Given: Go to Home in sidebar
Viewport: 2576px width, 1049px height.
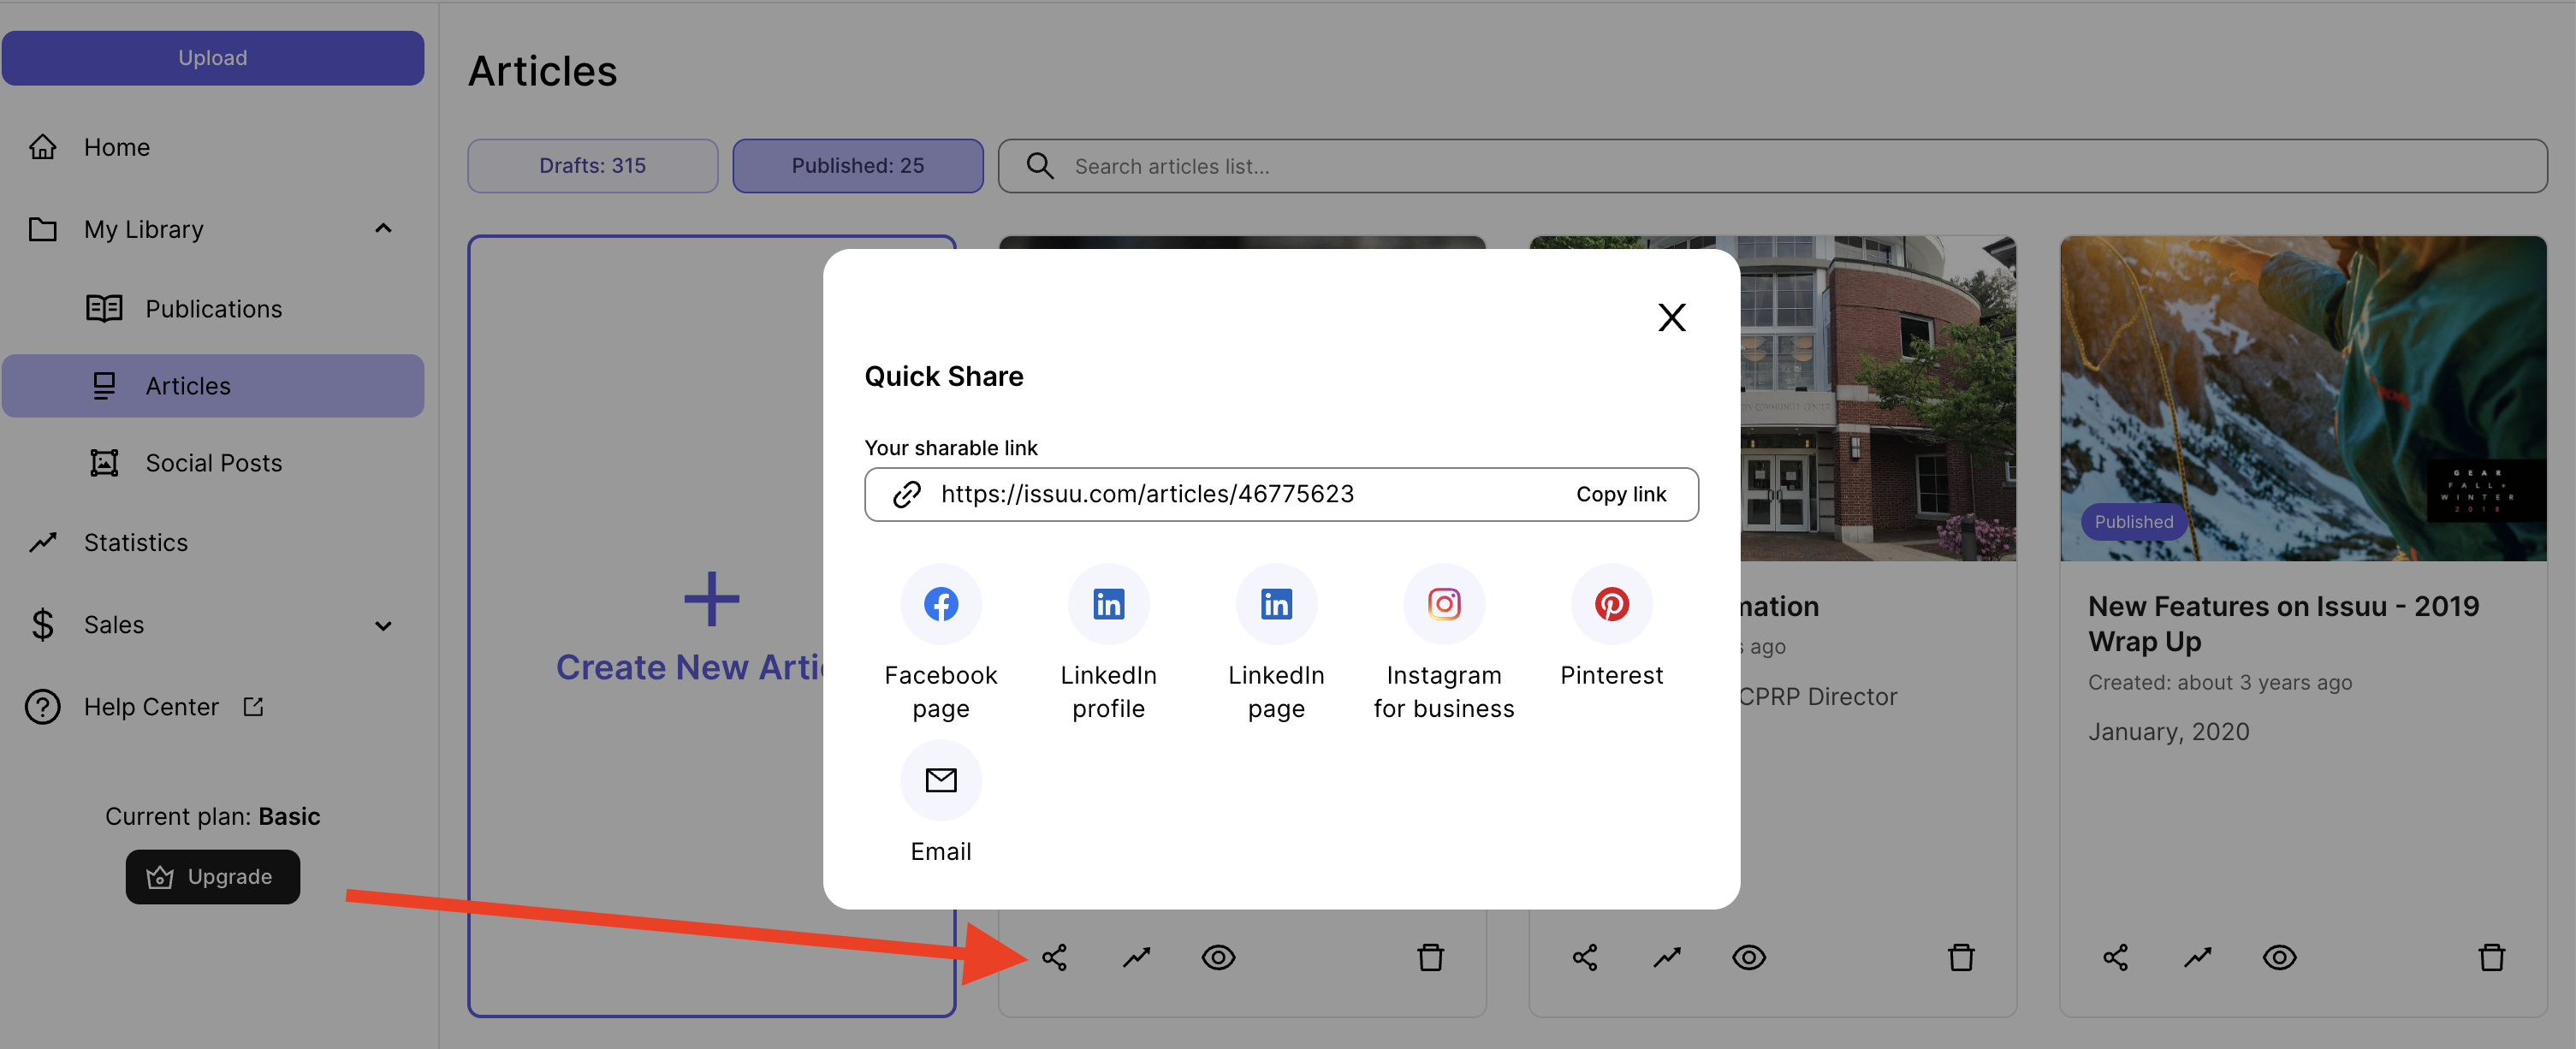Looking at the screenshot, I should [116, 147].
